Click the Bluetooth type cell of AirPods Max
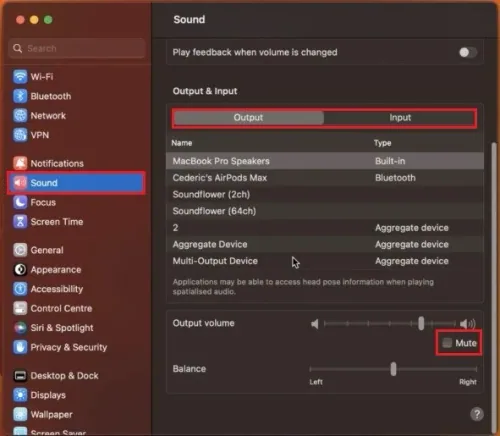500x436 pixels. (395, 178)
